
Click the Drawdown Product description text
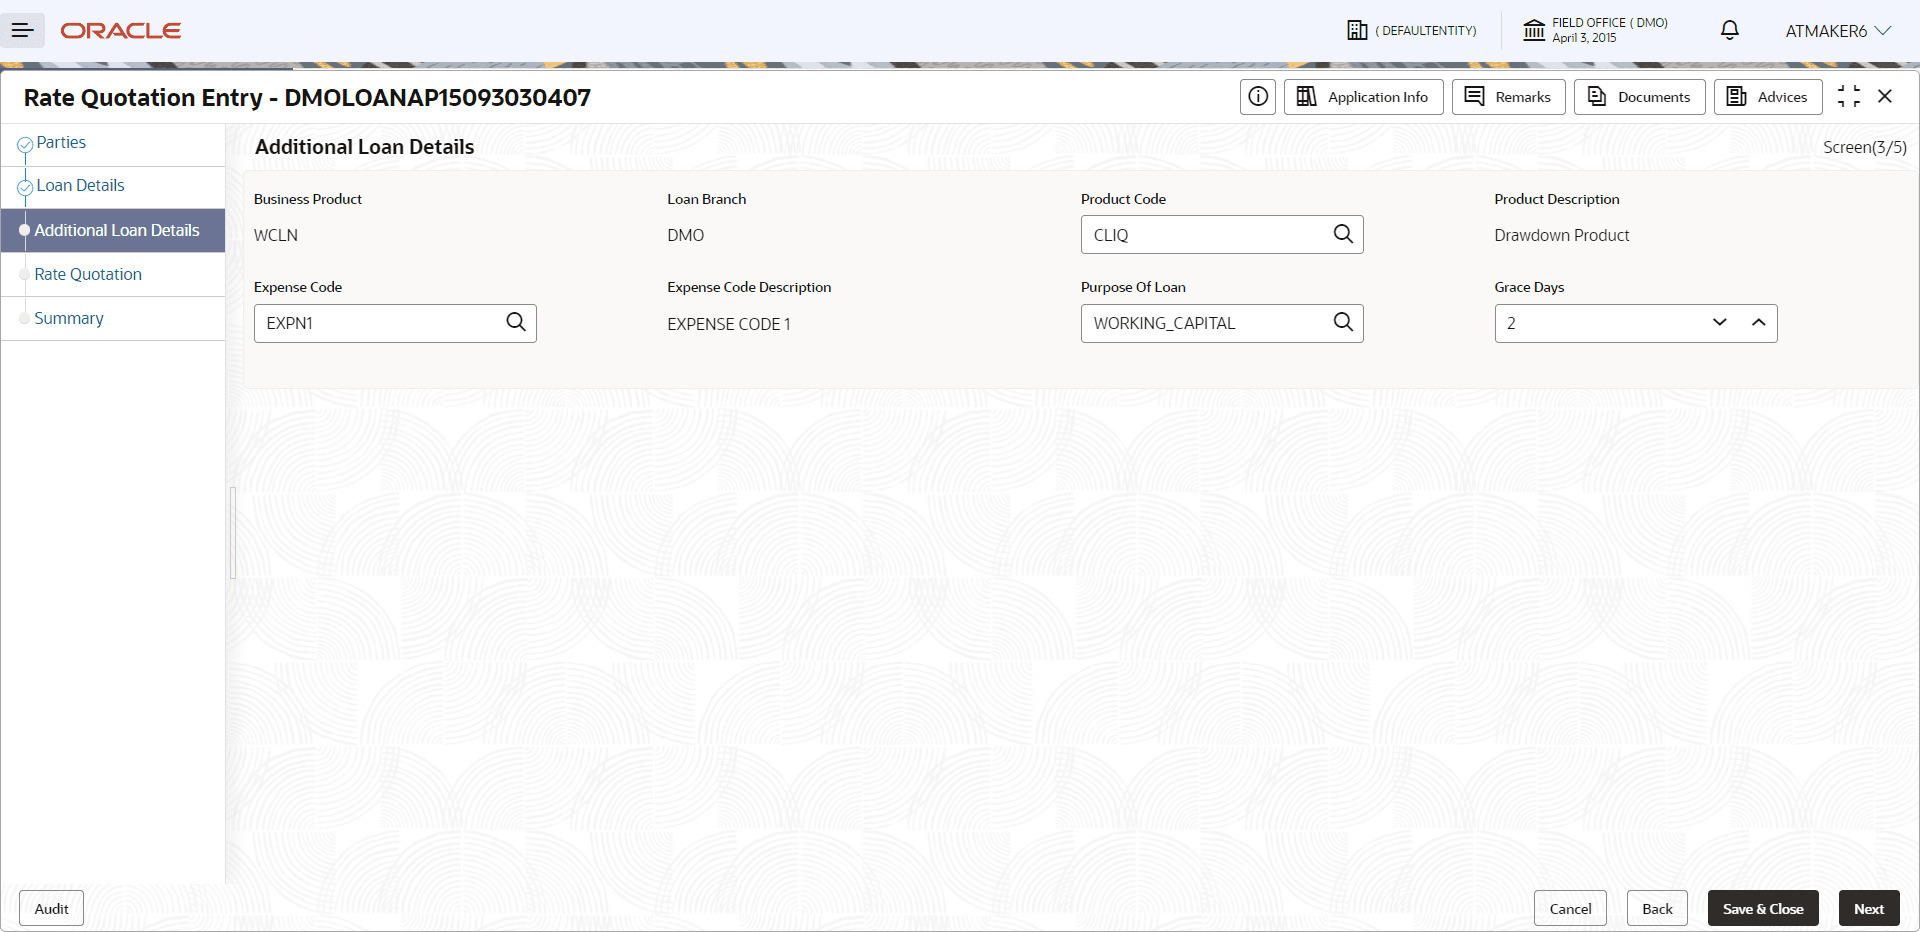click(x=1562, y=236)
